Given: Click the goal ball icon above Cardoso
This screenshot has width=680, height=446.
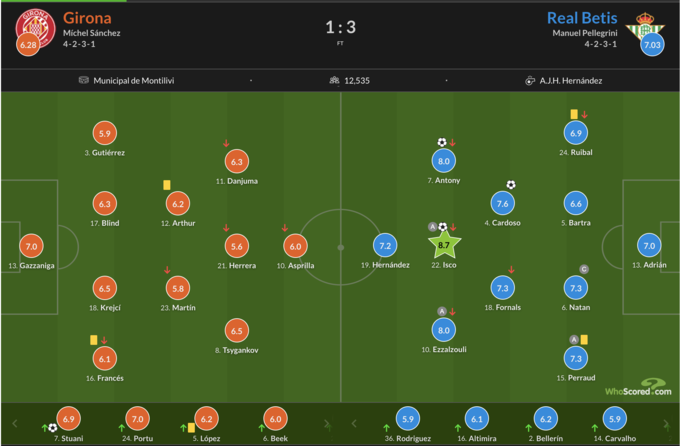Looking at the screenshot, I should (510, 185).
